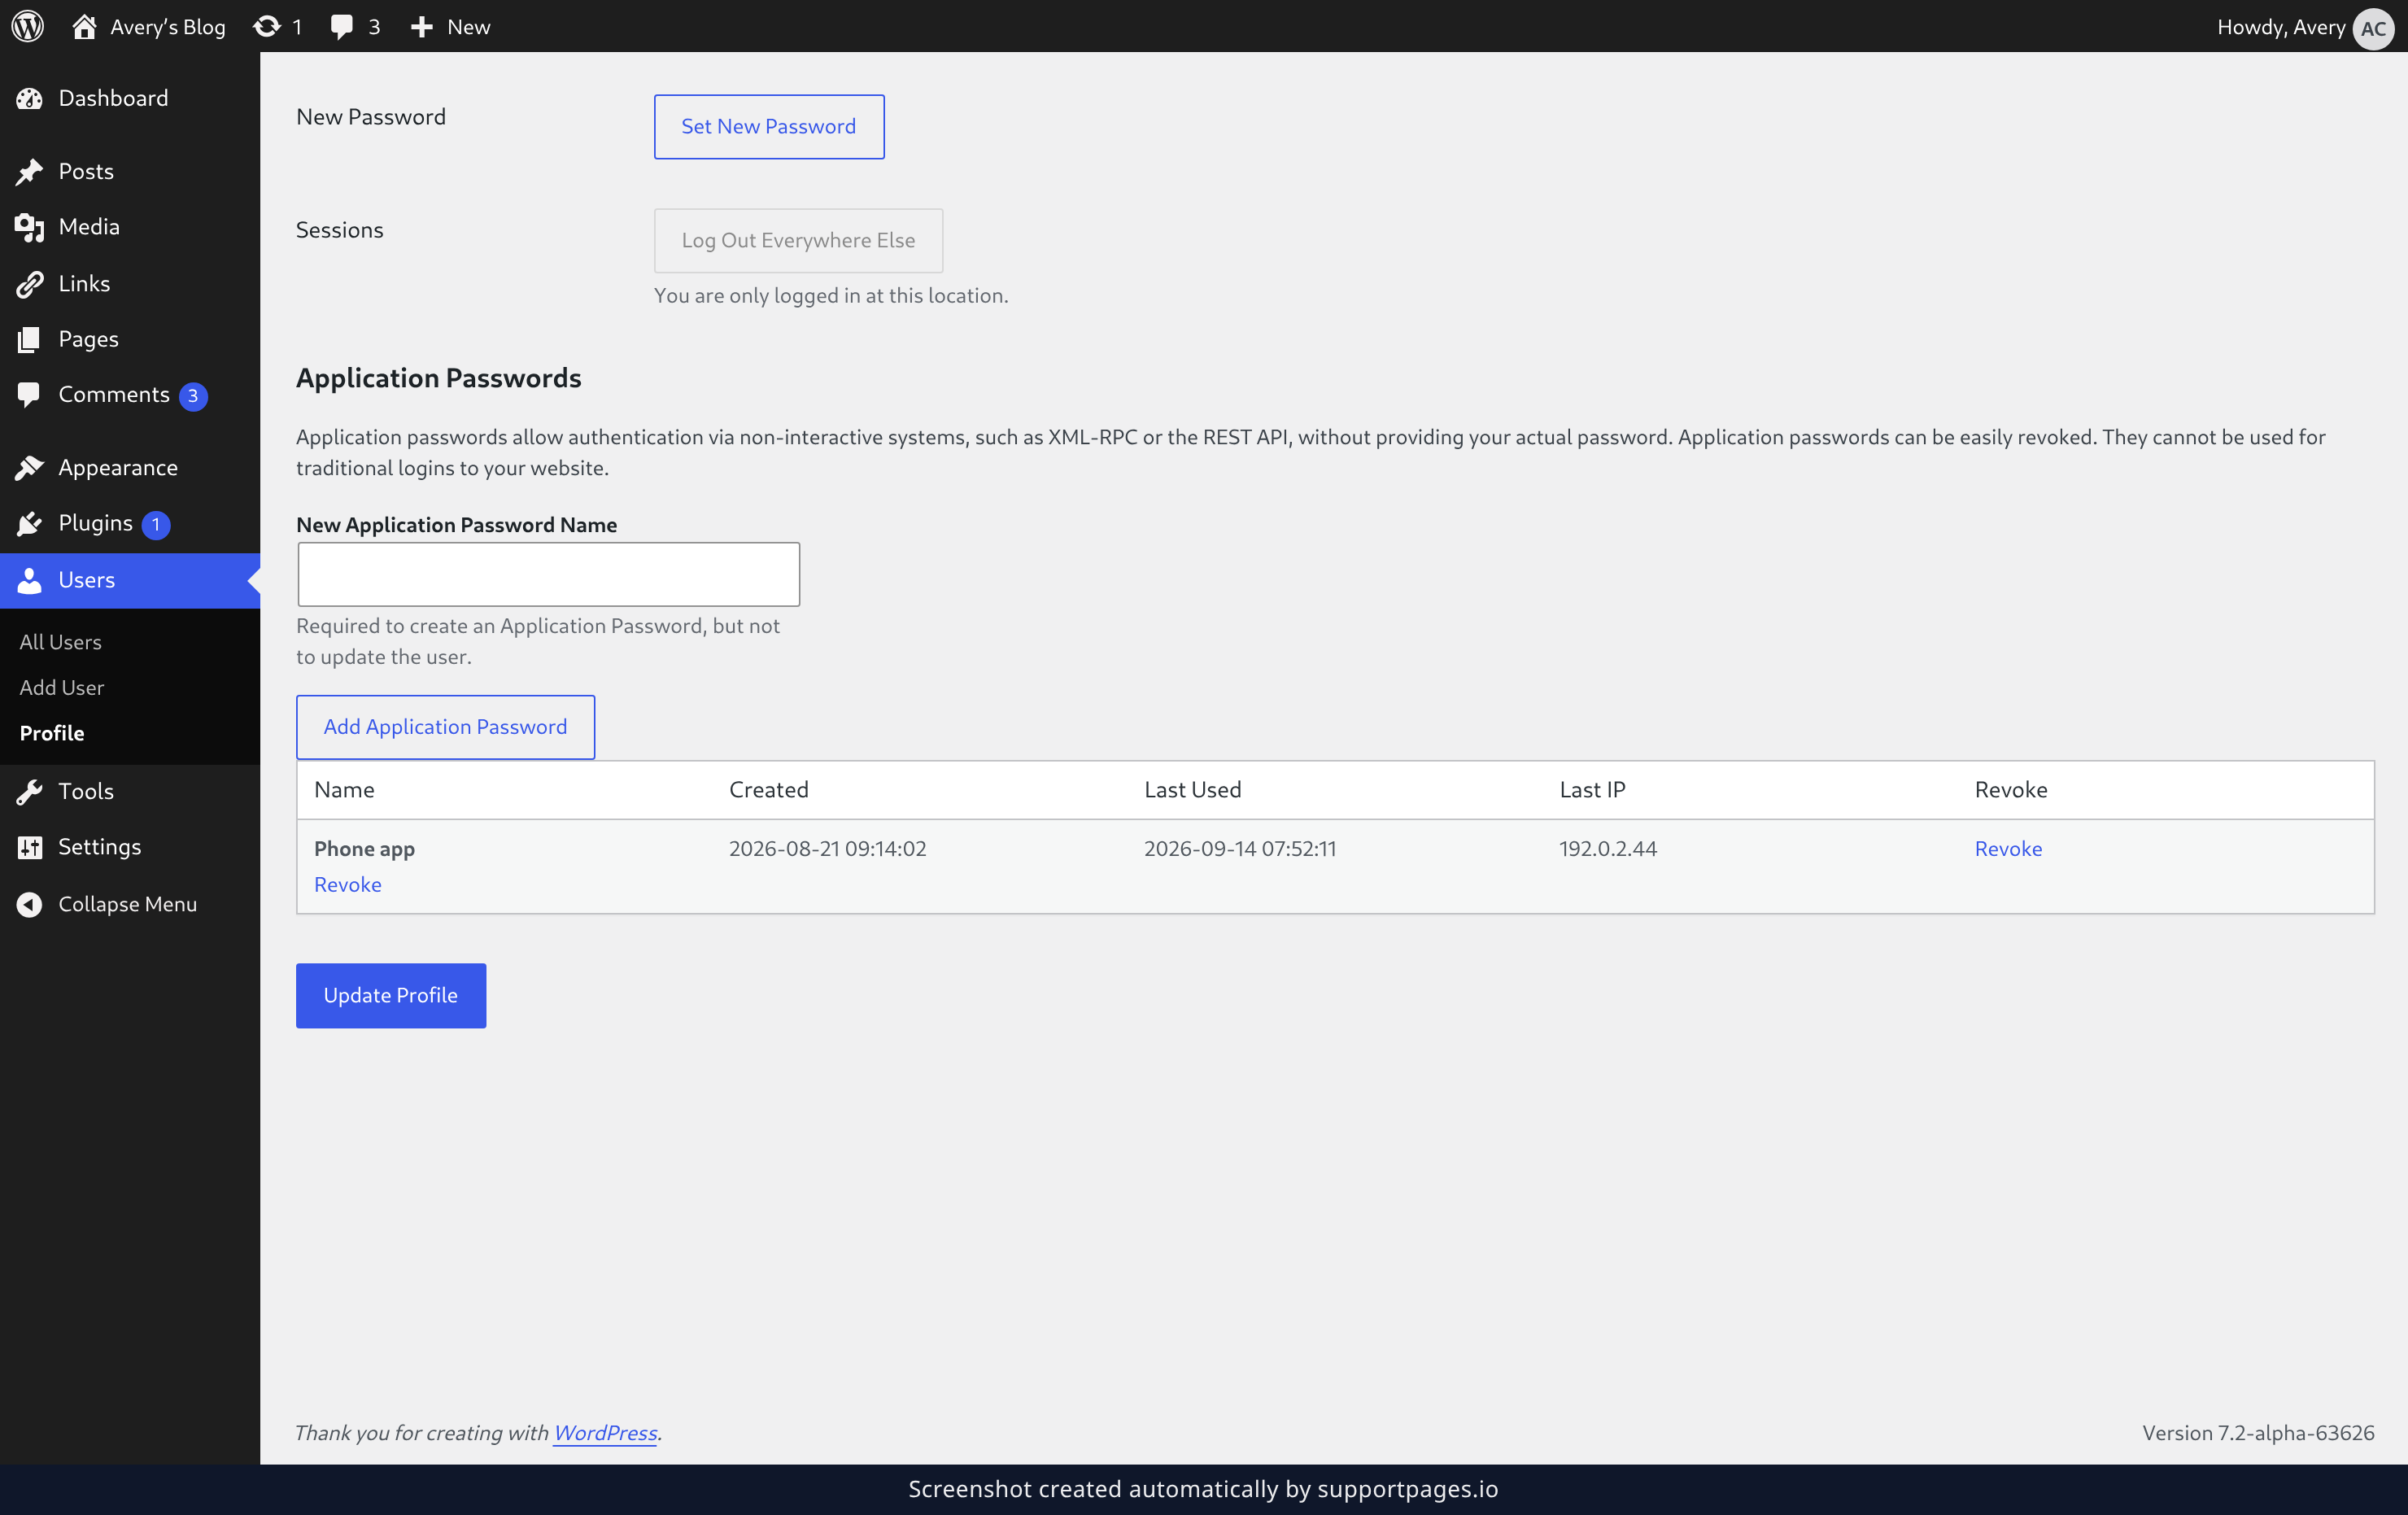Image resolution: width=2408 pixels, height=1515 pixels.
Task: Click the Media icon in sidebar
Action: [x=30, y=227]
